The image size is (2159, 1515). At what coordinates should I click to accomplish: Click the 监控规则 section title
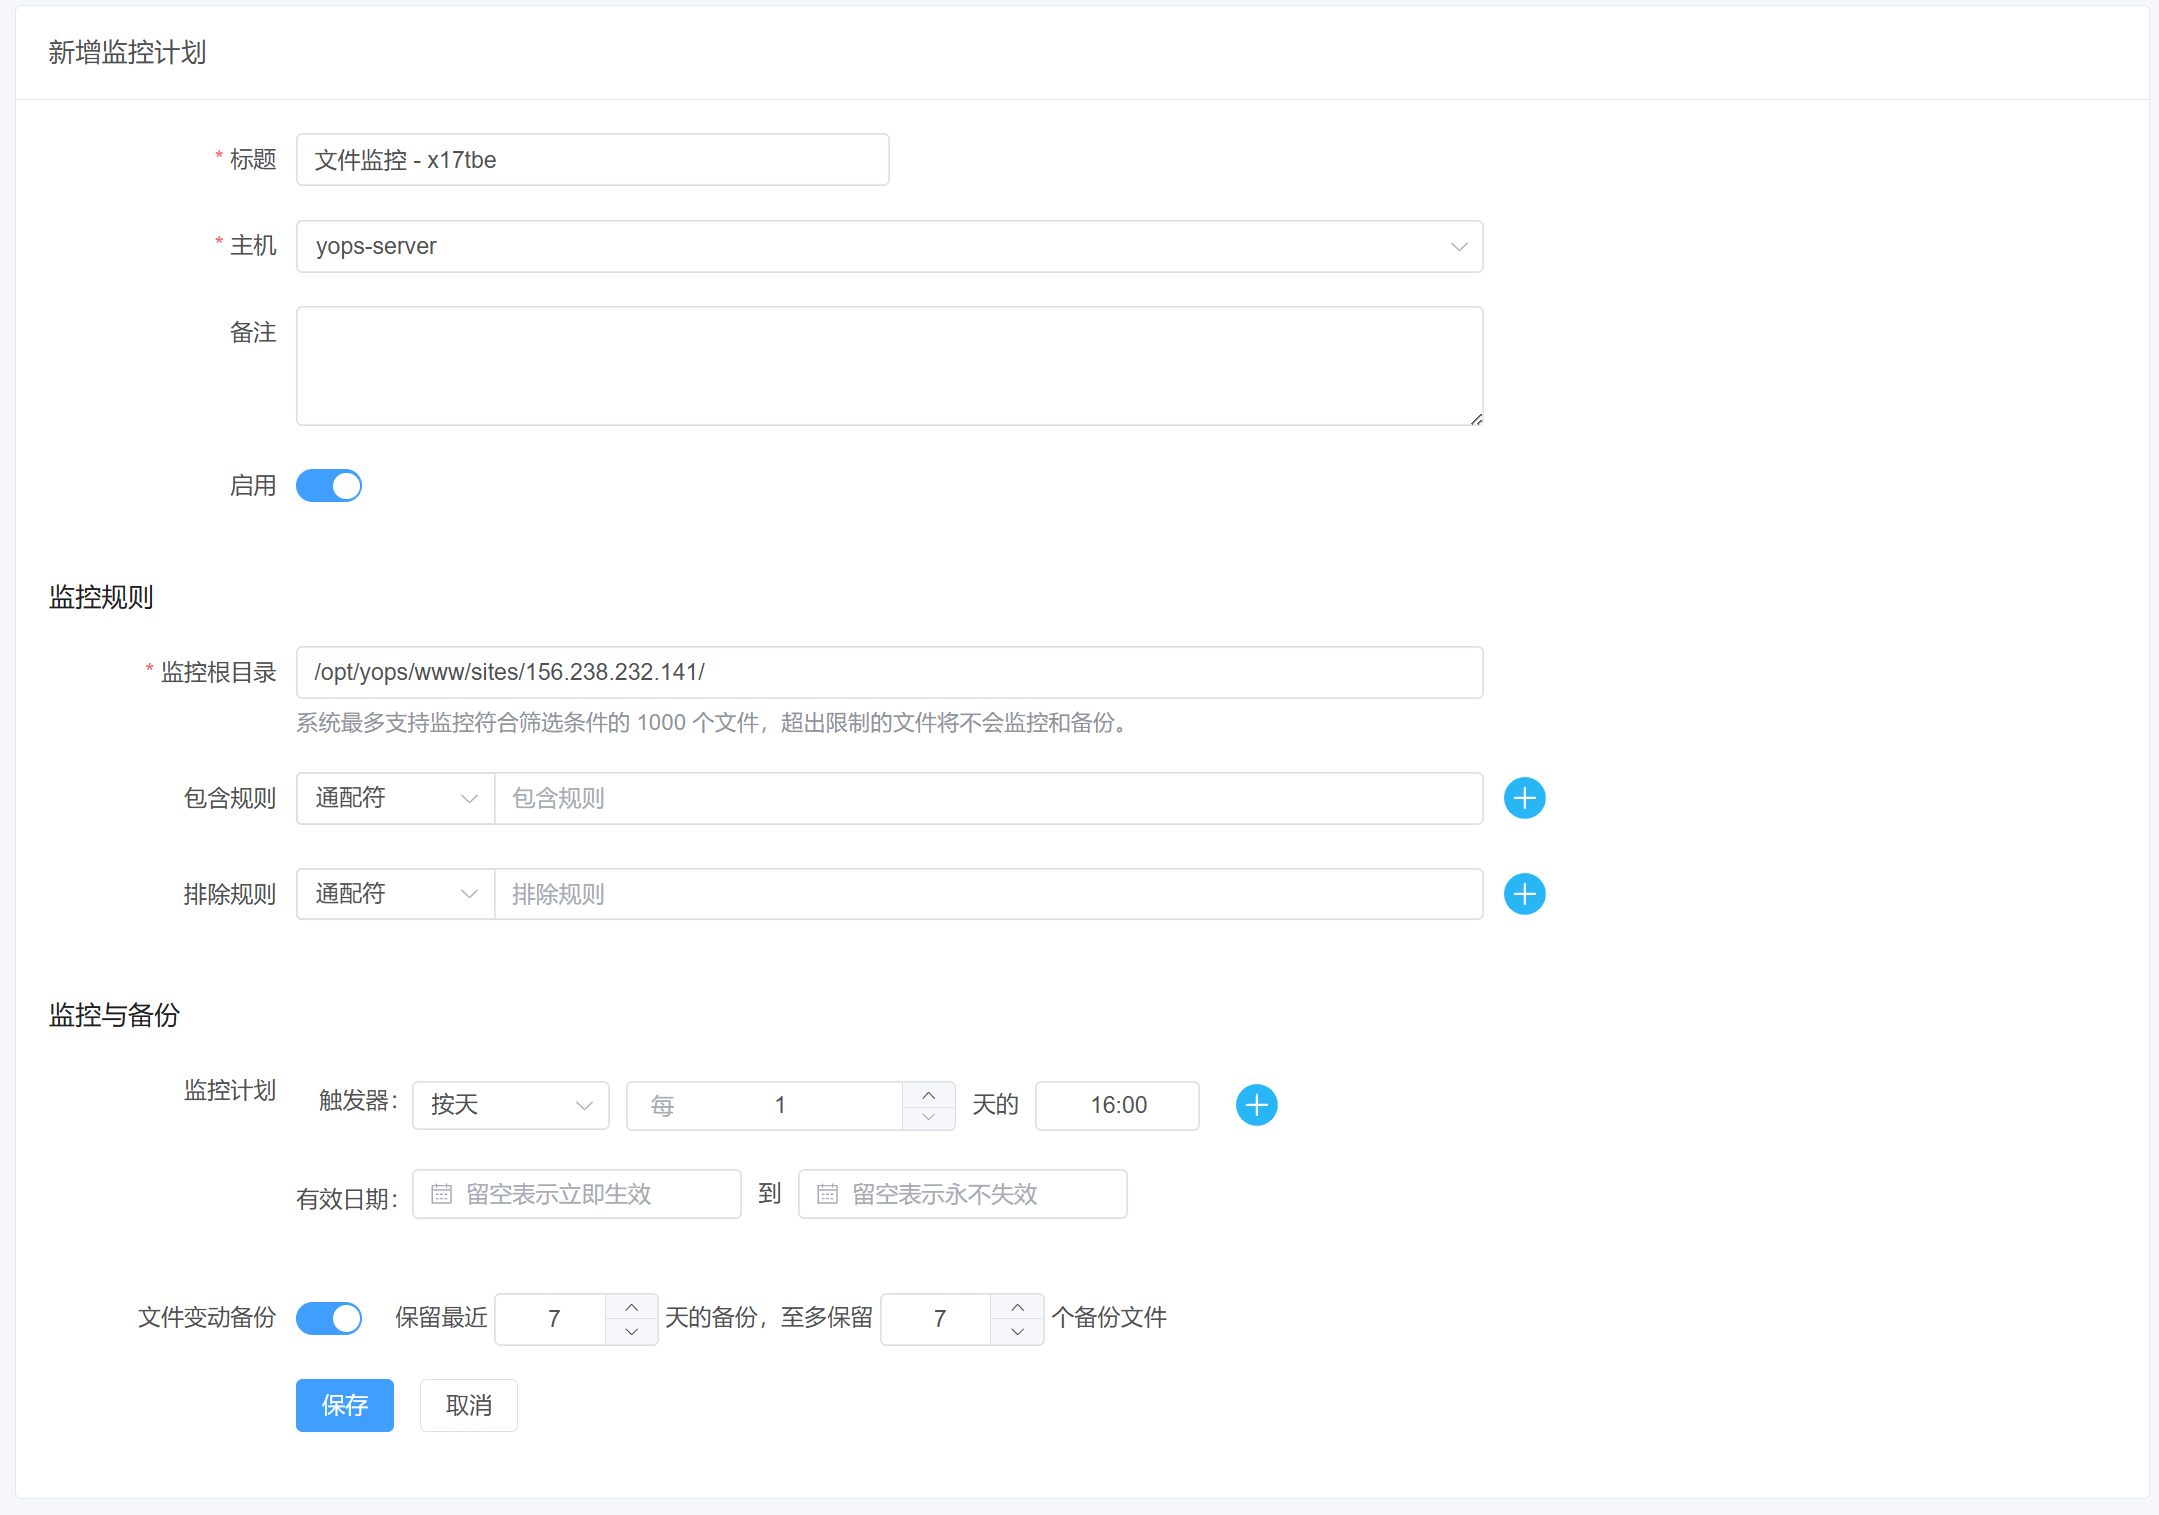pyautogui.click(x=101, y=597)
